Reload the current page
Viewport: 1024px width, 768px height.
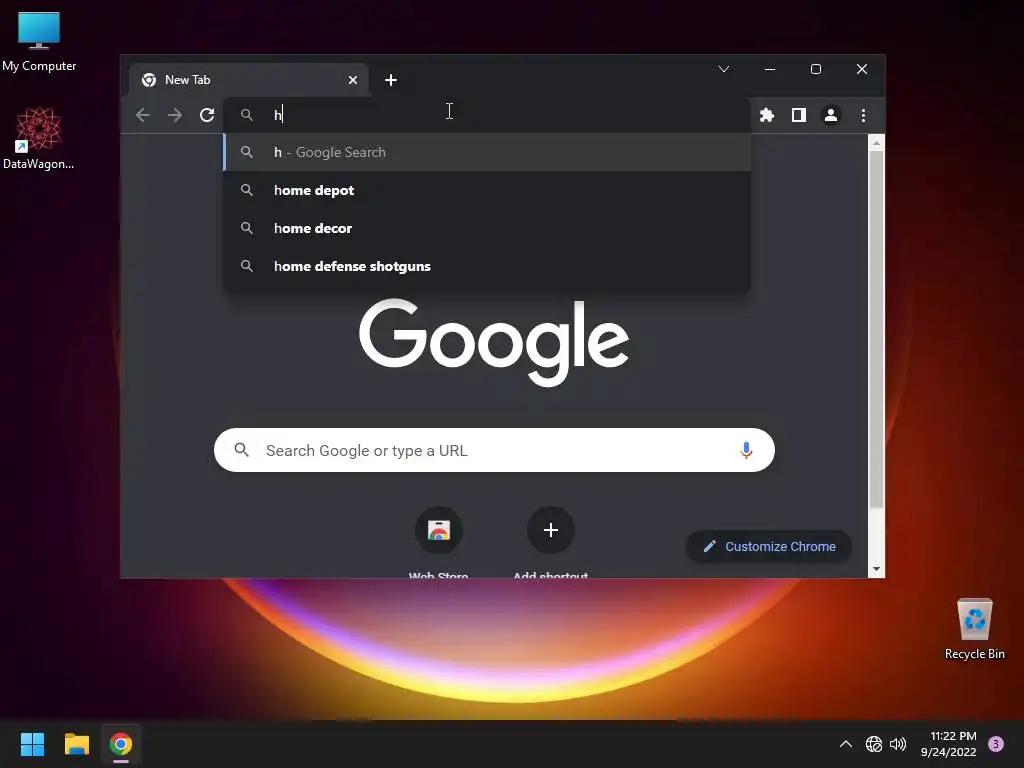point(207,116)
